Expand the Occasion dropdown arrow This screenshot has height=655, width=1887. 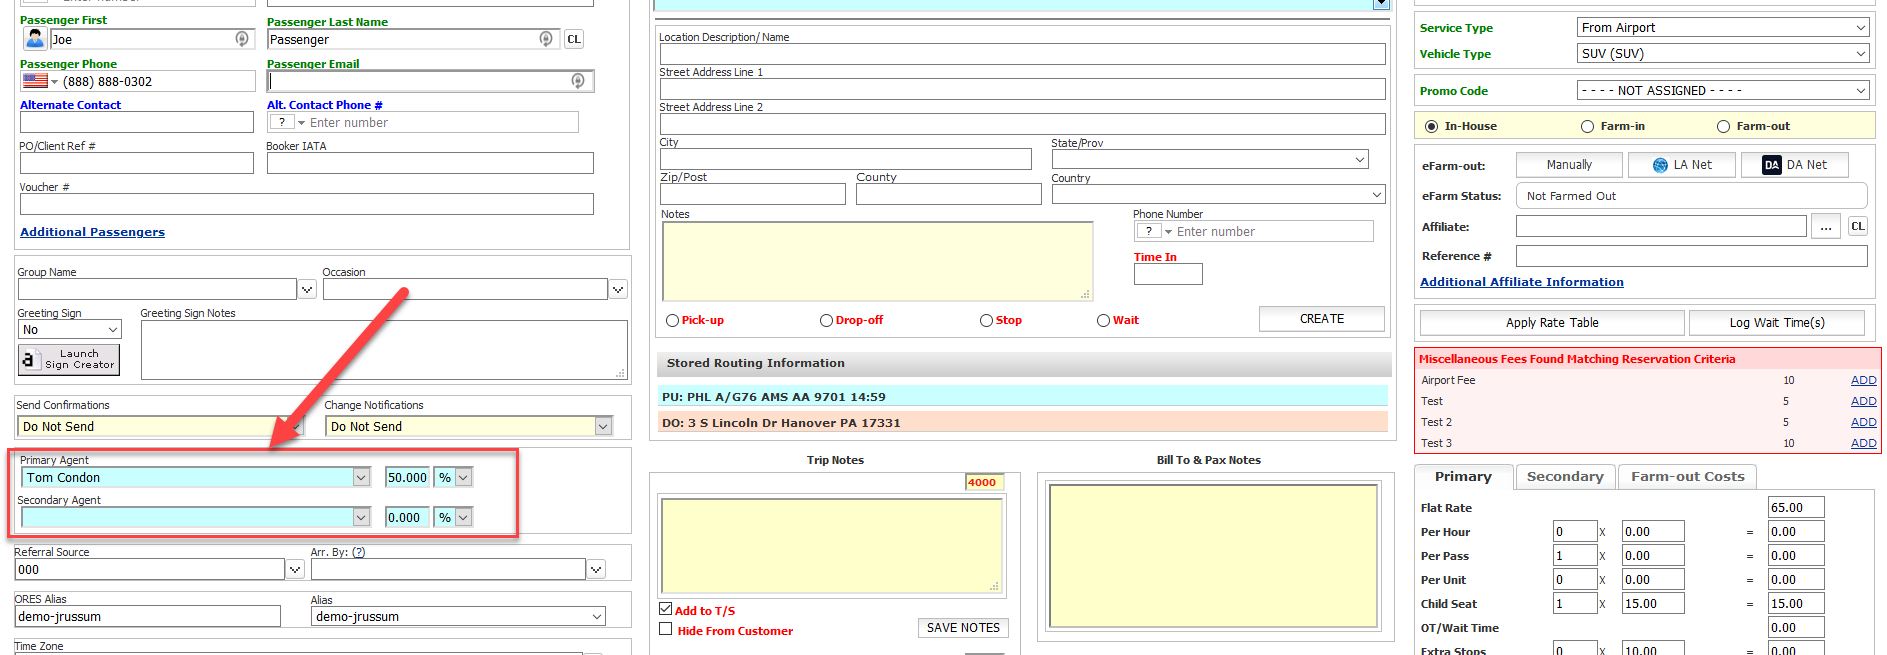pyautogui.click(x=618, y=289)
